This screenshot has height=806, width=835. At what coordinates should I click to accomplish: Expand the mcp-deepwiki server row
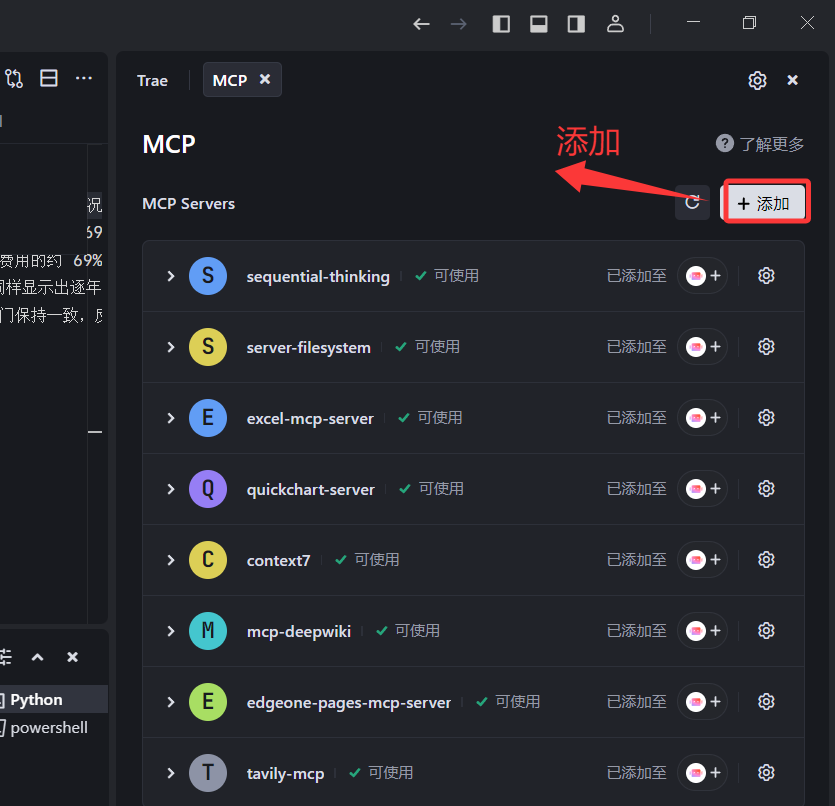point(170,631)
